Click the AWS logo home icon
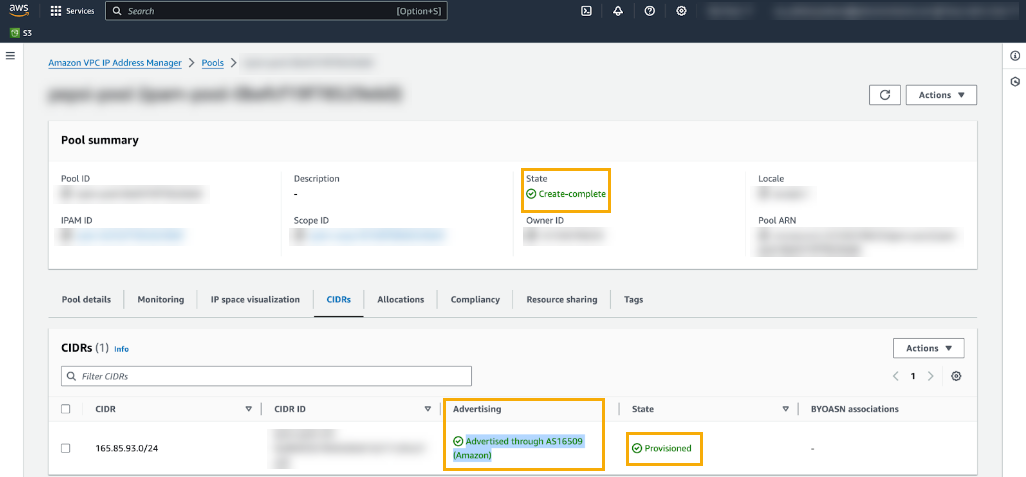Screen dimensions: 1026x477 (x=19, y=11)
